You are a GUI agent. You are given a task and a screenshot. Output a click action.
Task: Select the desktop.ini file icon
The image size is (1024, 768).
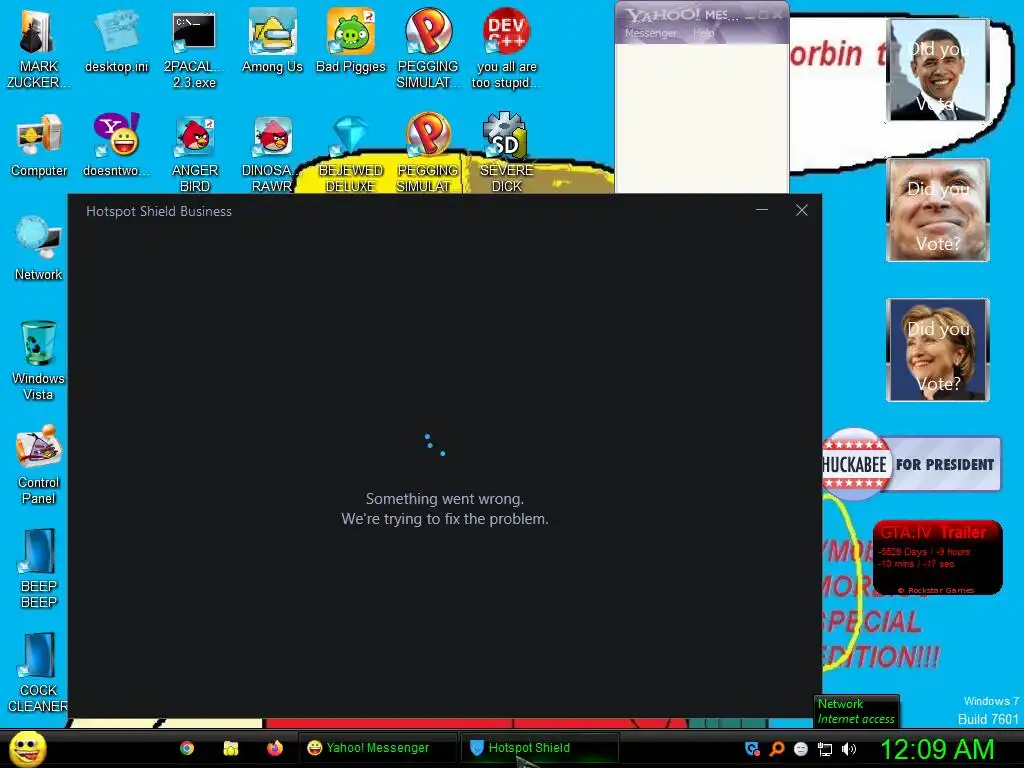click(x=116, y=42)
